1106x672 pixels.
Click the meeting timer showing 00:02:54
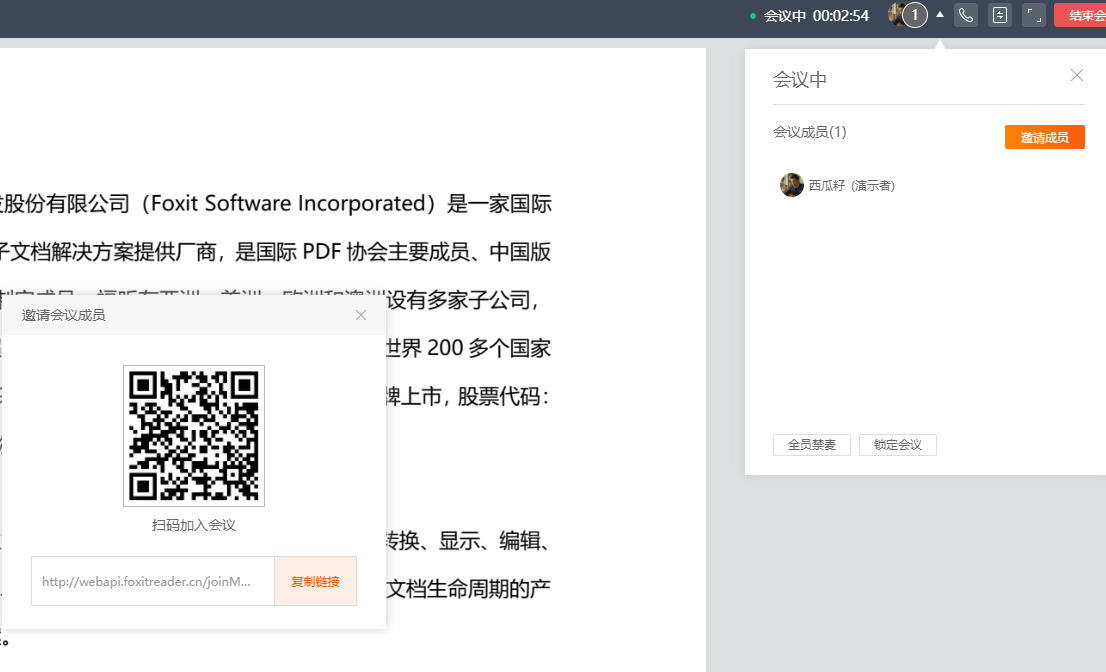pyautogui.click(x=834, y=14)
